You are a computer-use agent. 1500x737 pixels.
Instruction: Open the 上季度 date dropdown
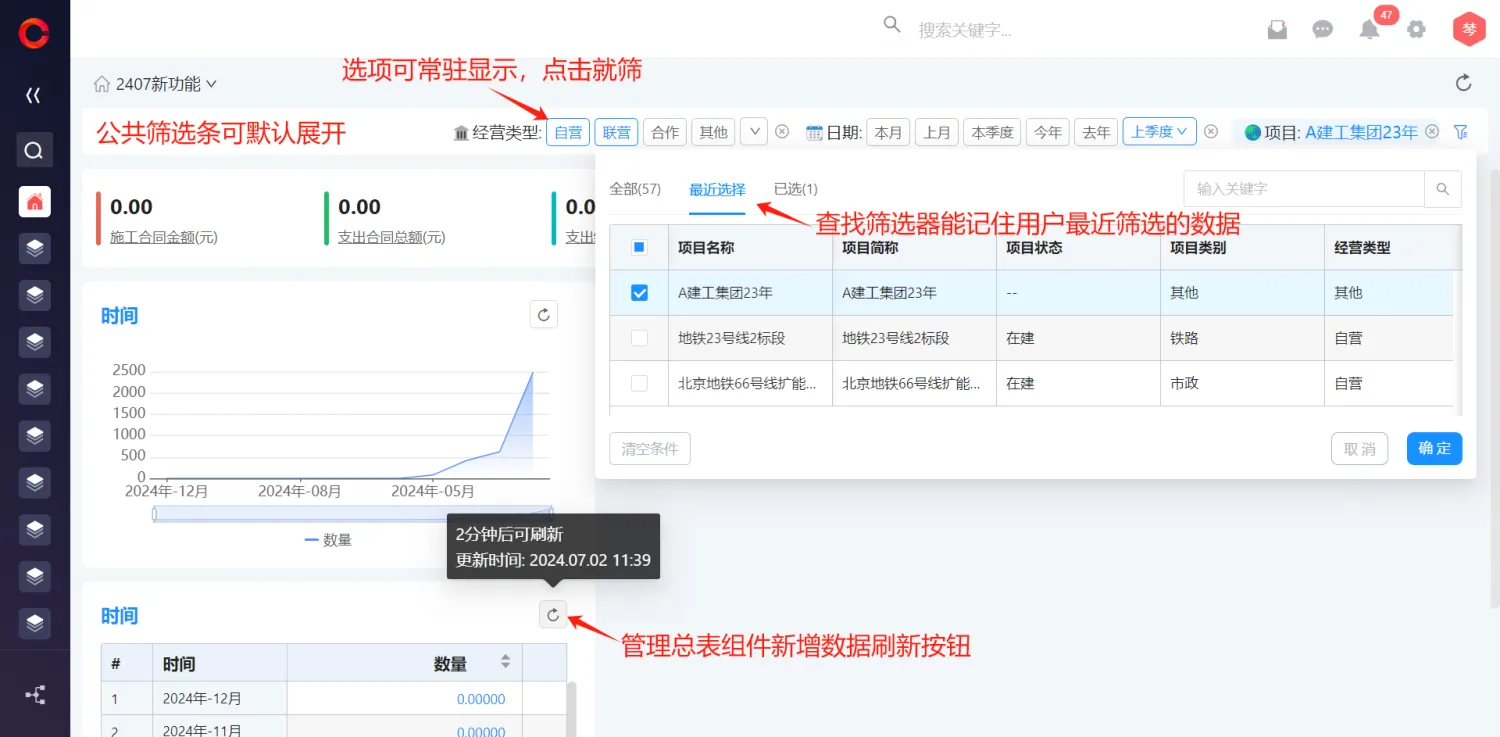[x=1159, y=132]
